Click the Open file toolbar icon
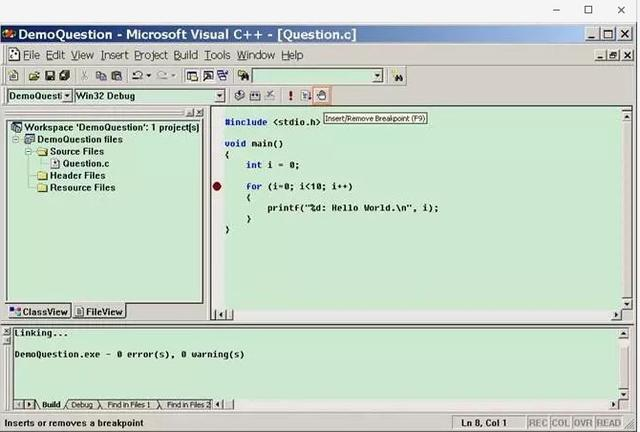Screen dimensions: 640x432 [34, 76]
